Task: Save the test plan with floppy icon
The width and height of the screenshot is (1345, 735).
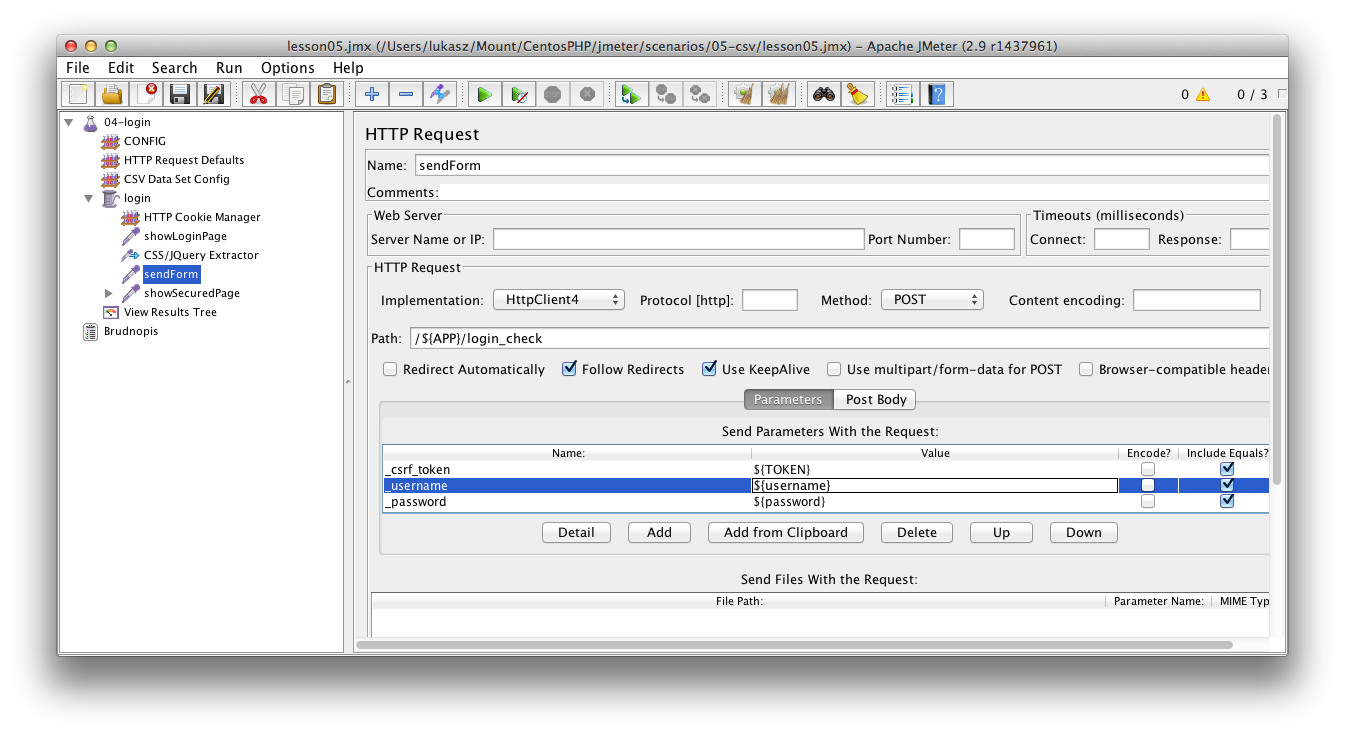Action: (180, 94)
